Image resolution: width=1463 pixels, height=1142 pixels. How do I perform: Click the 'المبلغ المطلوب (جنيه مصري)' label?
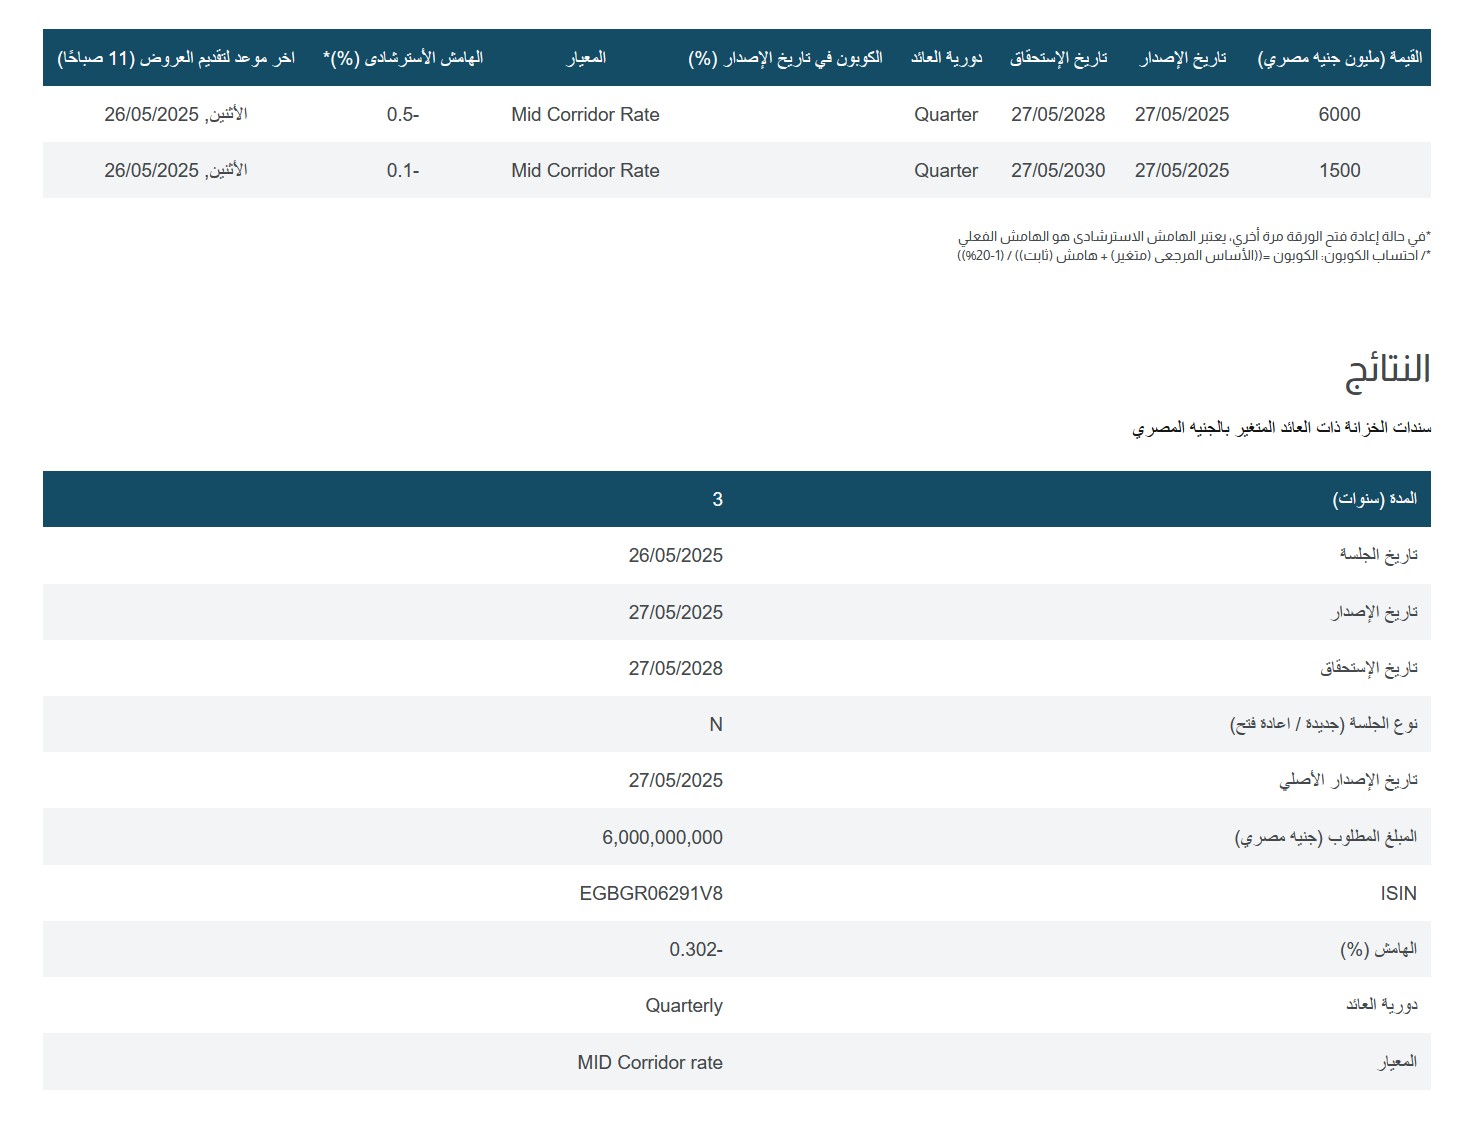1326,837
